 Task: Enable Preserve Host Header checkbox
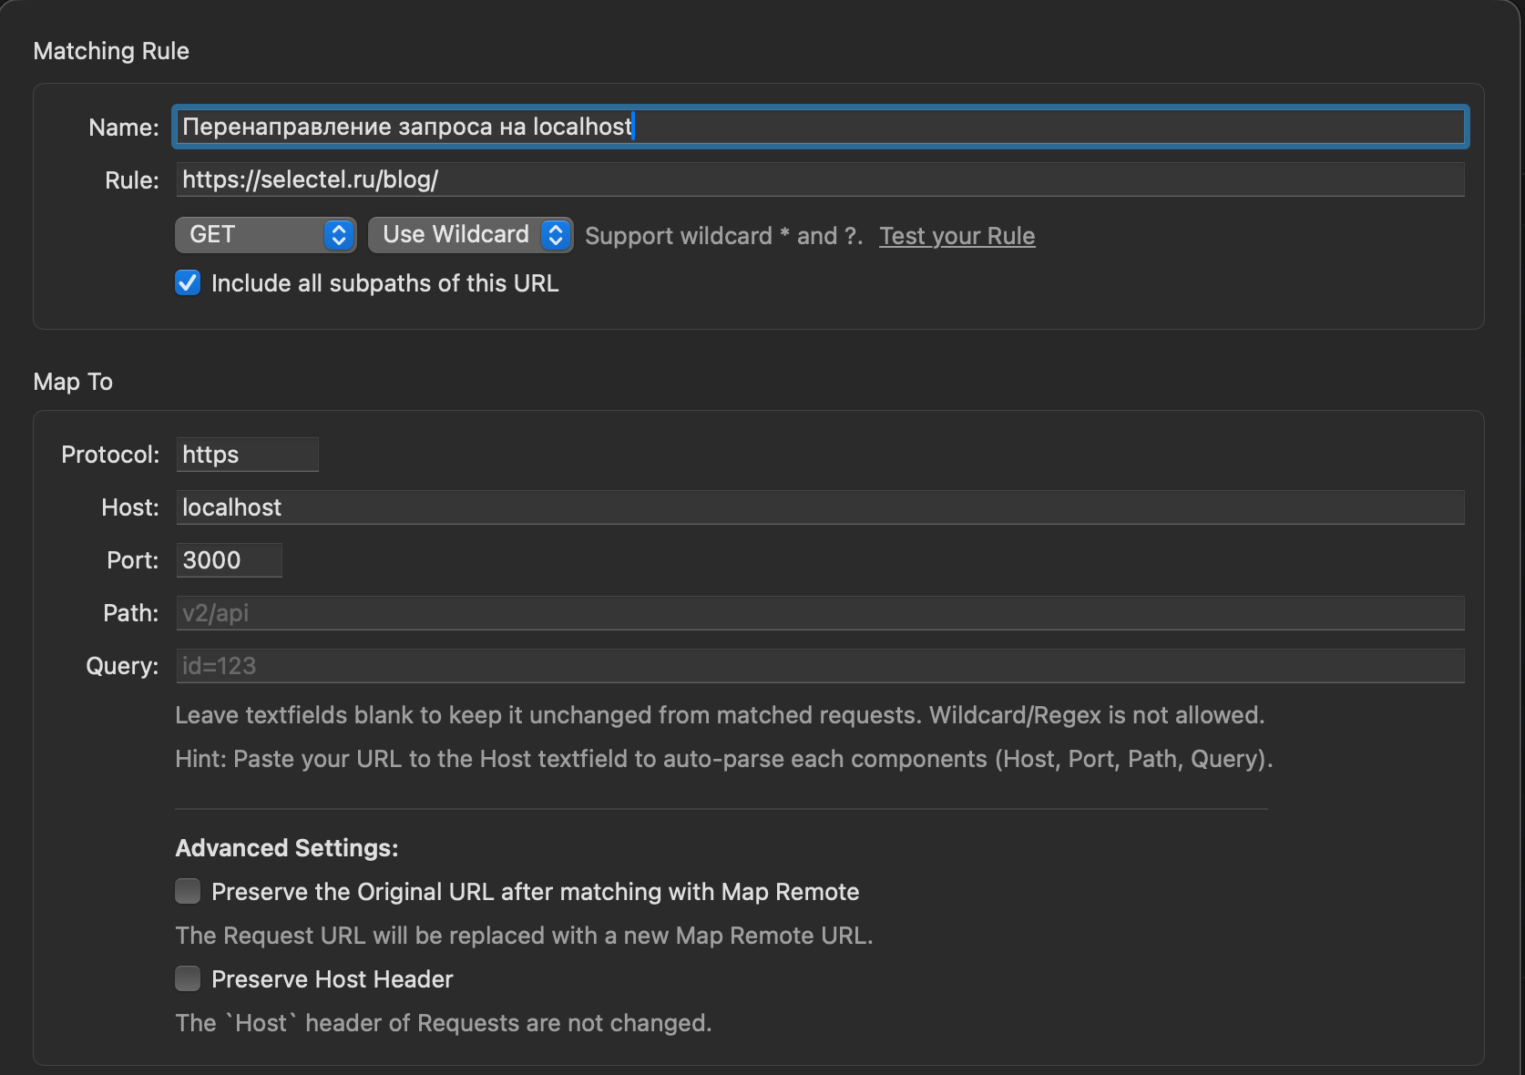click(x=188, y=978)
